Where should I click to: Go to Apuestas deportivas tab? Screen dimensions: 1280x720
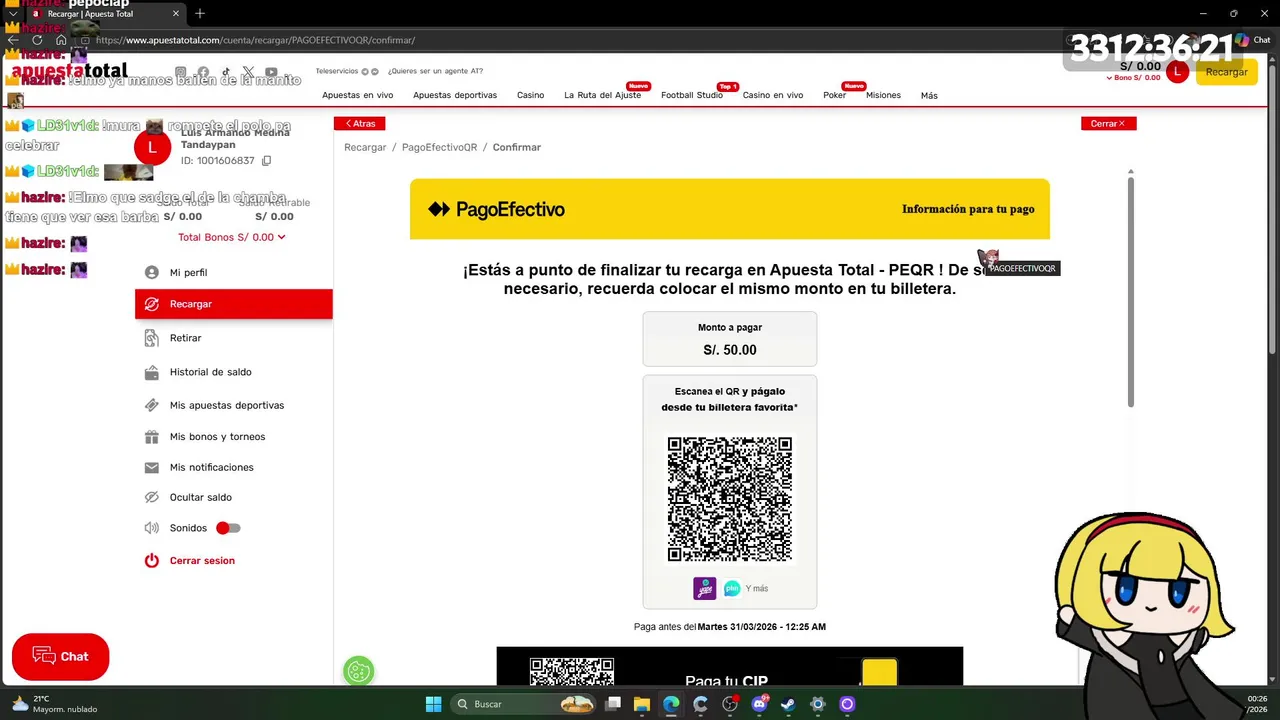(x=455, y=95)
